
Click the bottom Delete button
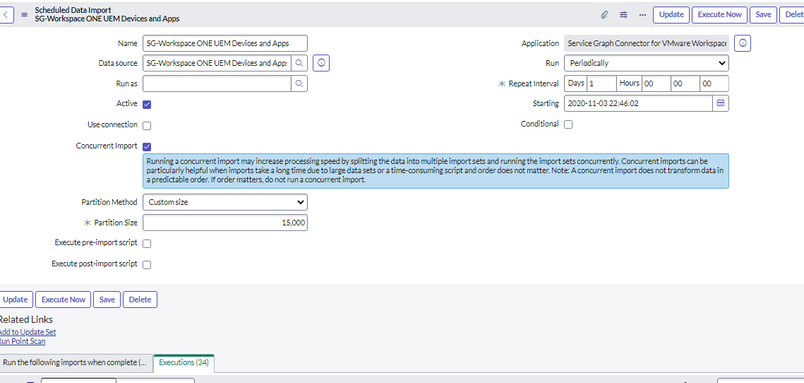click(140, 299)
